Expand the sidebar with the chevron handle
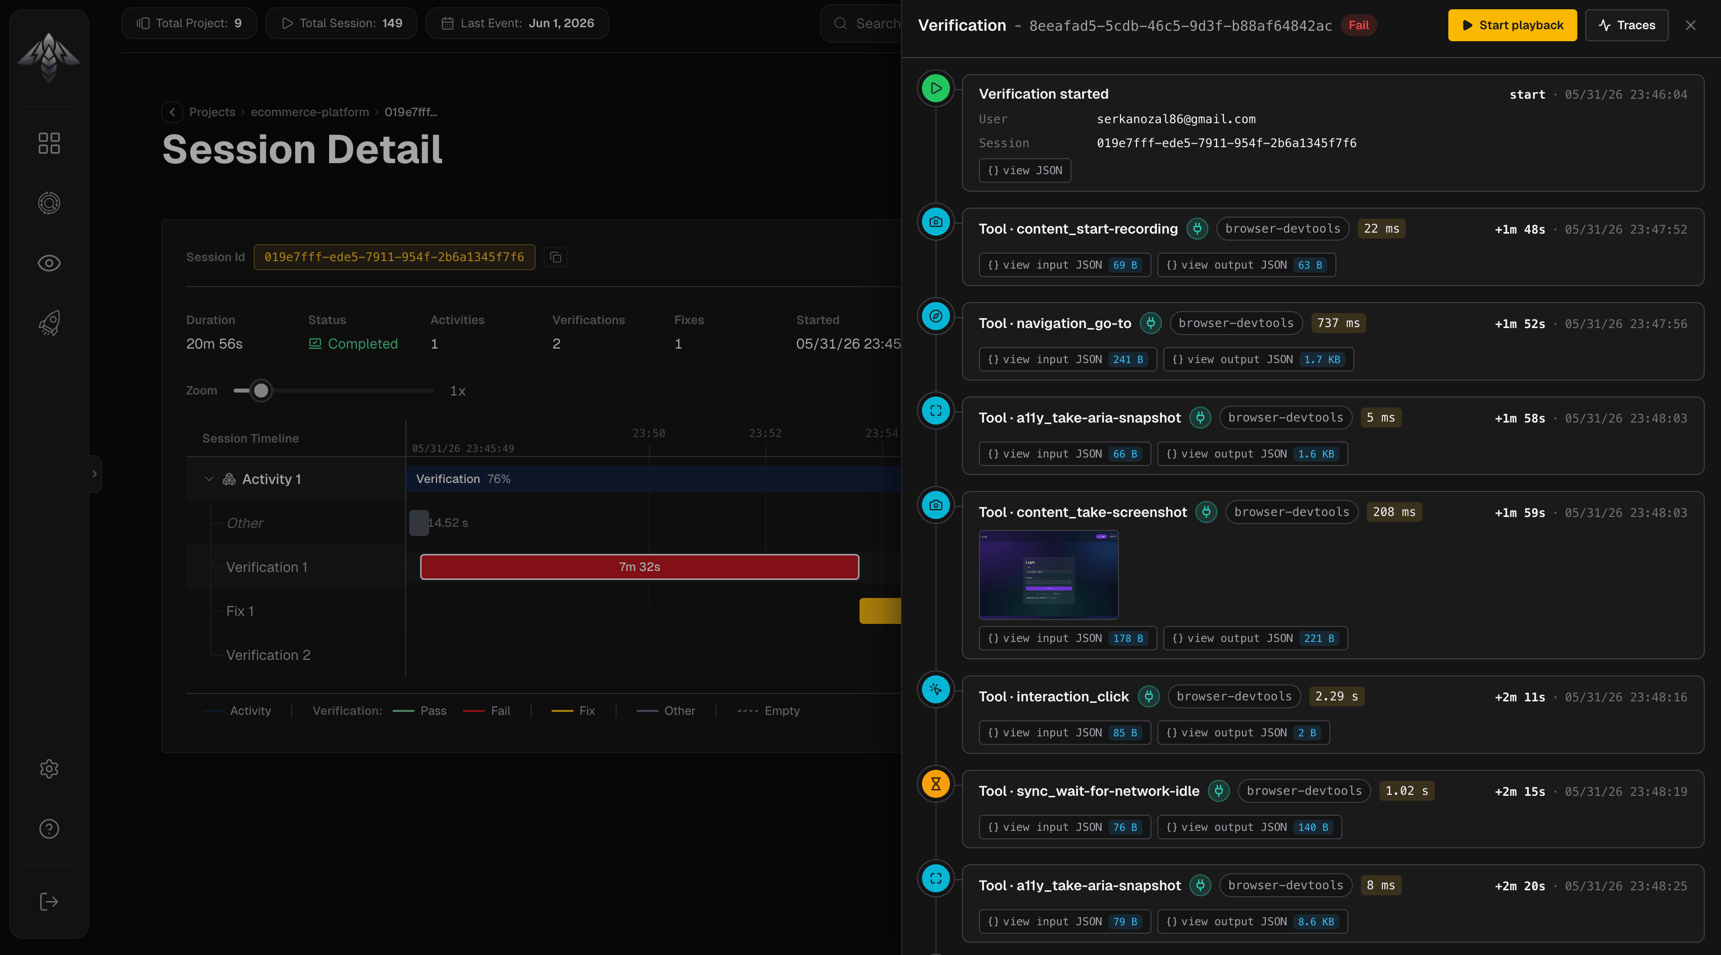Screen dimensions: 1721x955 click(x=95, y=474)
